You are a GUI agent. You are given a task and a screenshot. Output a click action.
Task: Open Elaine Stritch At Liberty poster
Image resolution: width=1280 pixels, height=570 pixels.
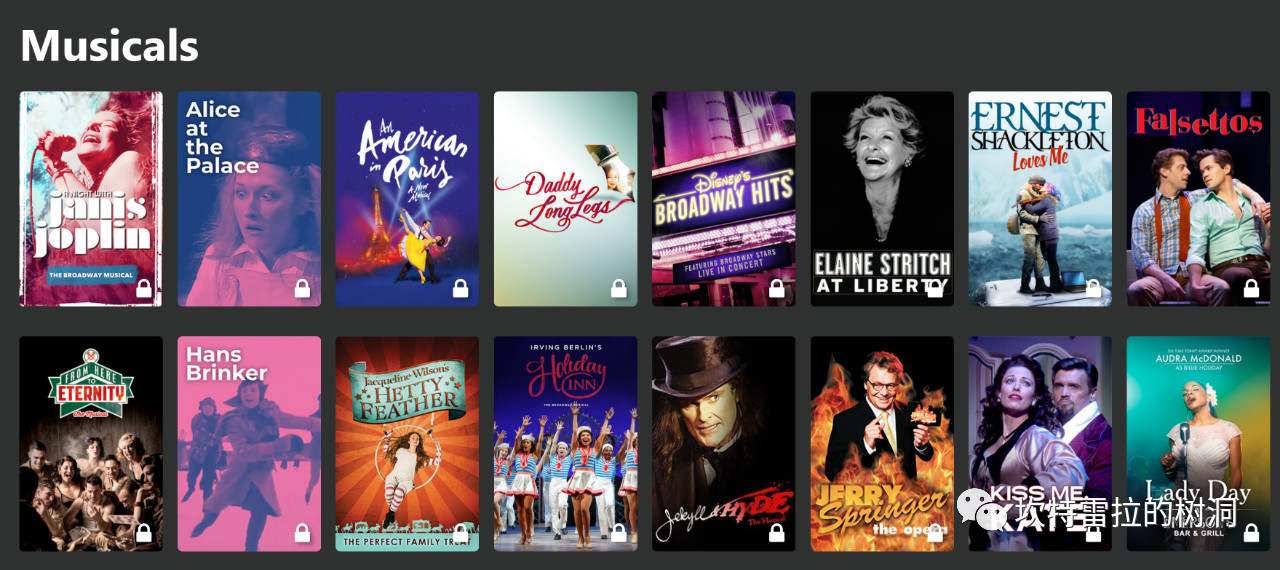[882, 199]
